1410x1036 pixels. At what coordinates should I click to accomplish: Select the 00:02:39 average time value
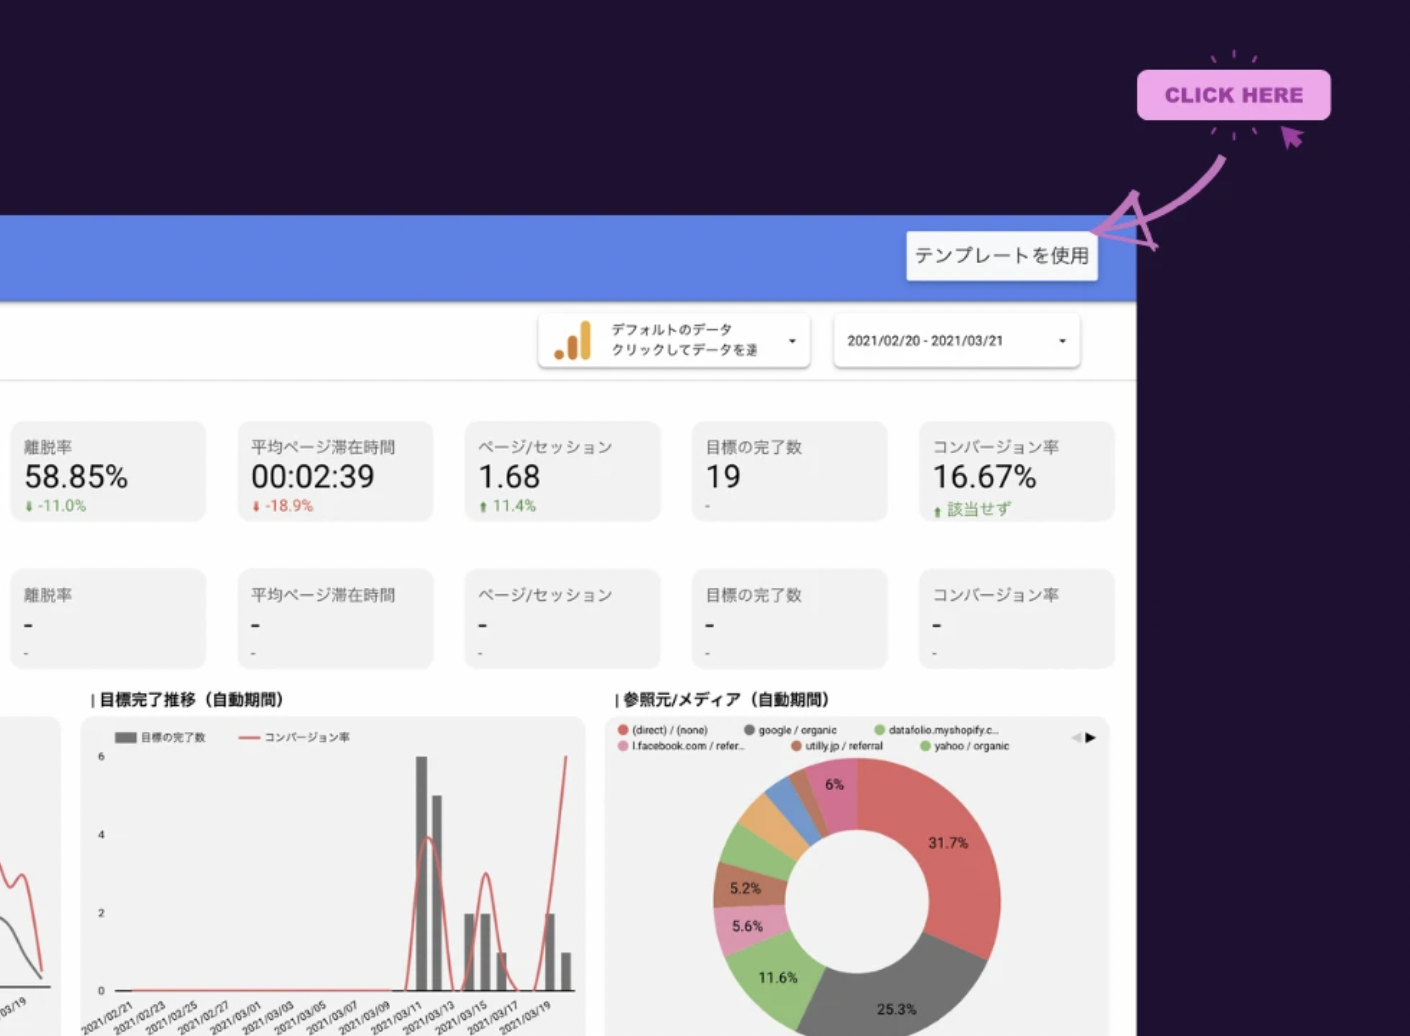313,477
